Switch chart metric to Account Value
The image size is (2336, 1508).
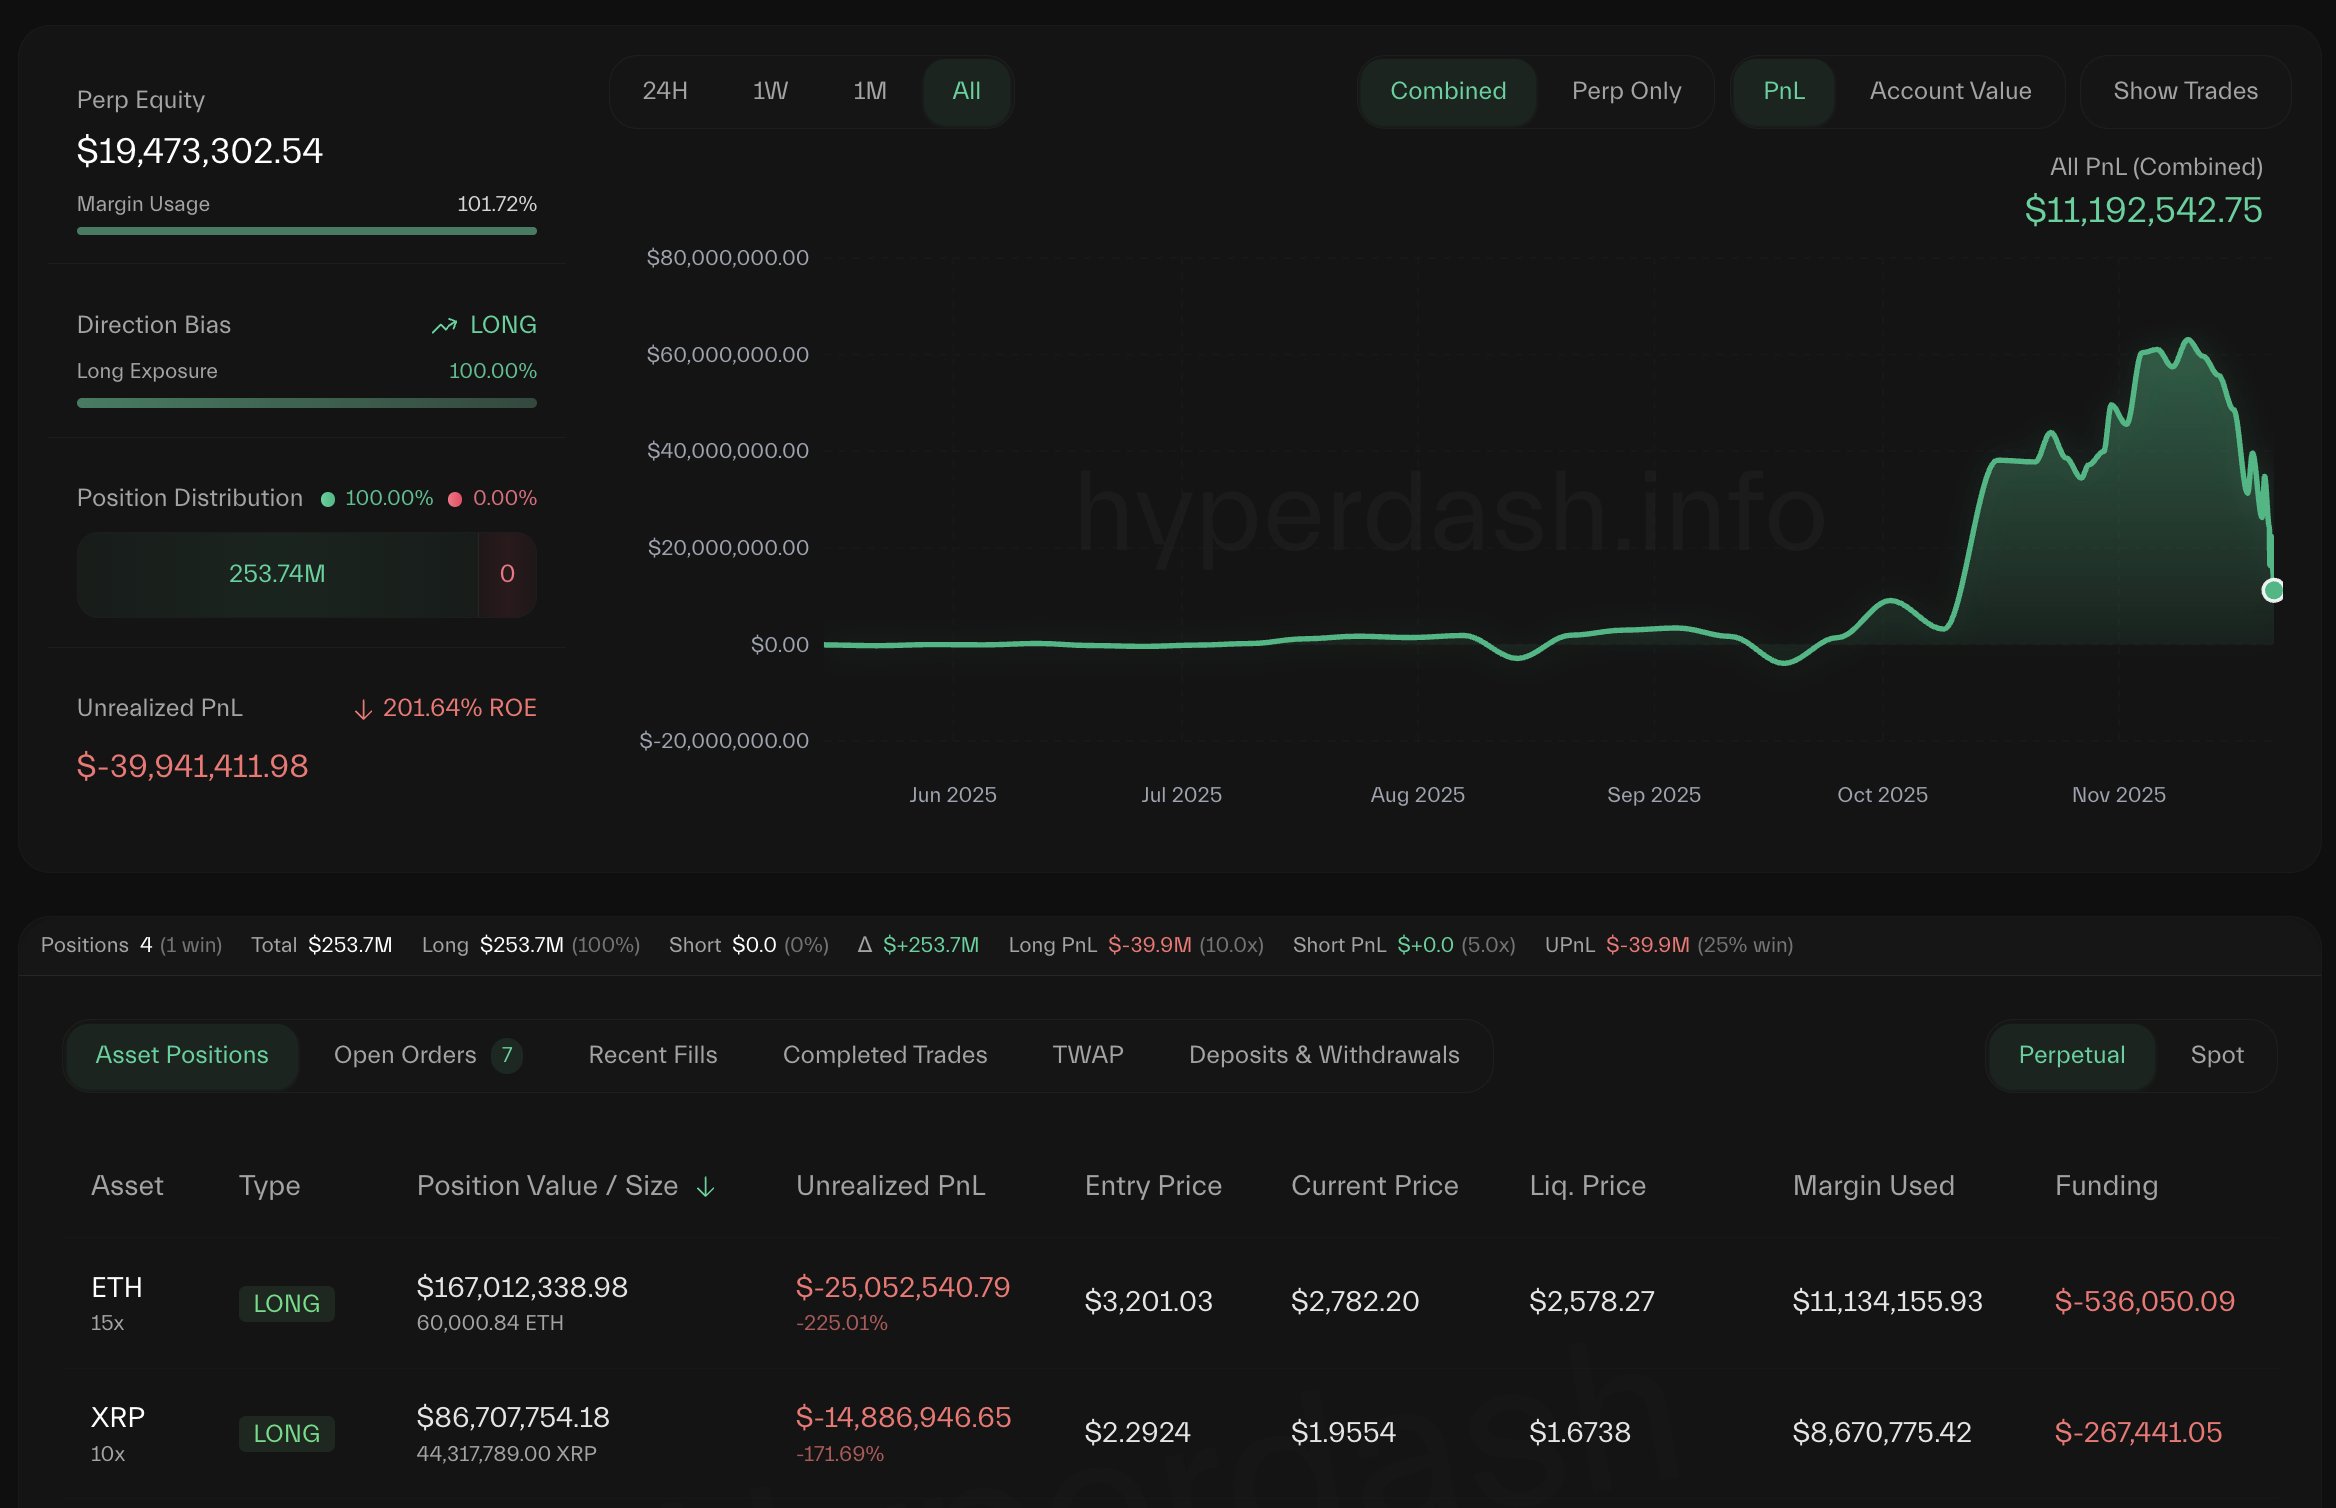(1948, 91)
